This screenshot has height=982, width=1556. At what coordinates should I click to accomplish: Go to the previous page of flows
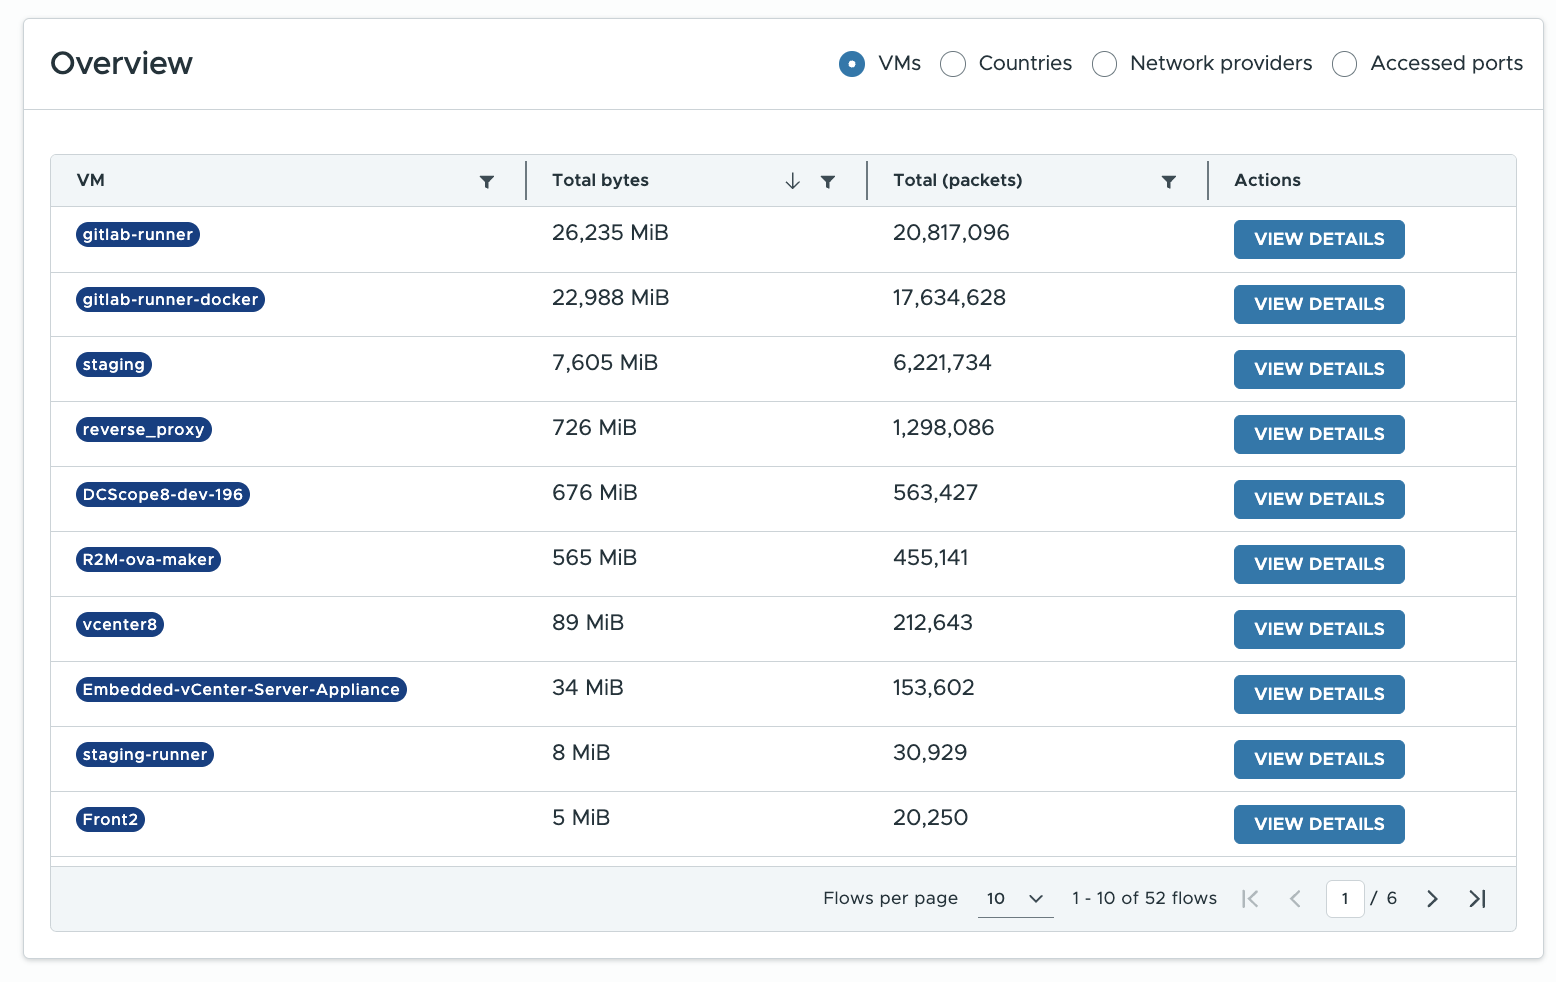pos(1295,899)
